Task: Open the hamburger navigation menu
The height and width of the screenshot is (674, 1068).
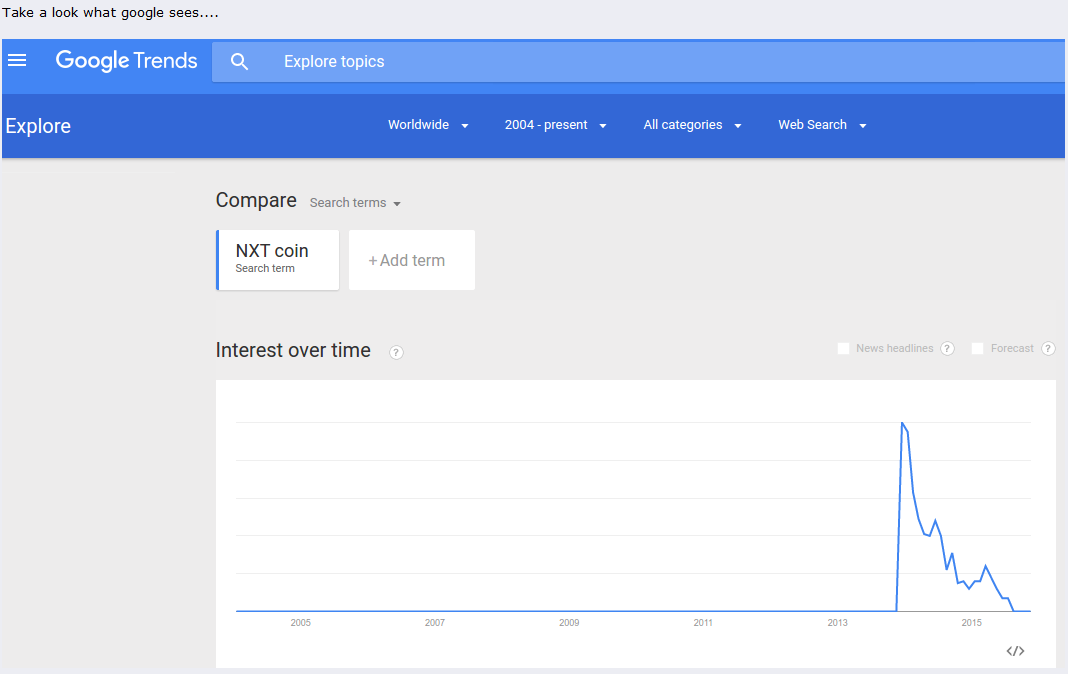Action: click(x=17, y=61)
